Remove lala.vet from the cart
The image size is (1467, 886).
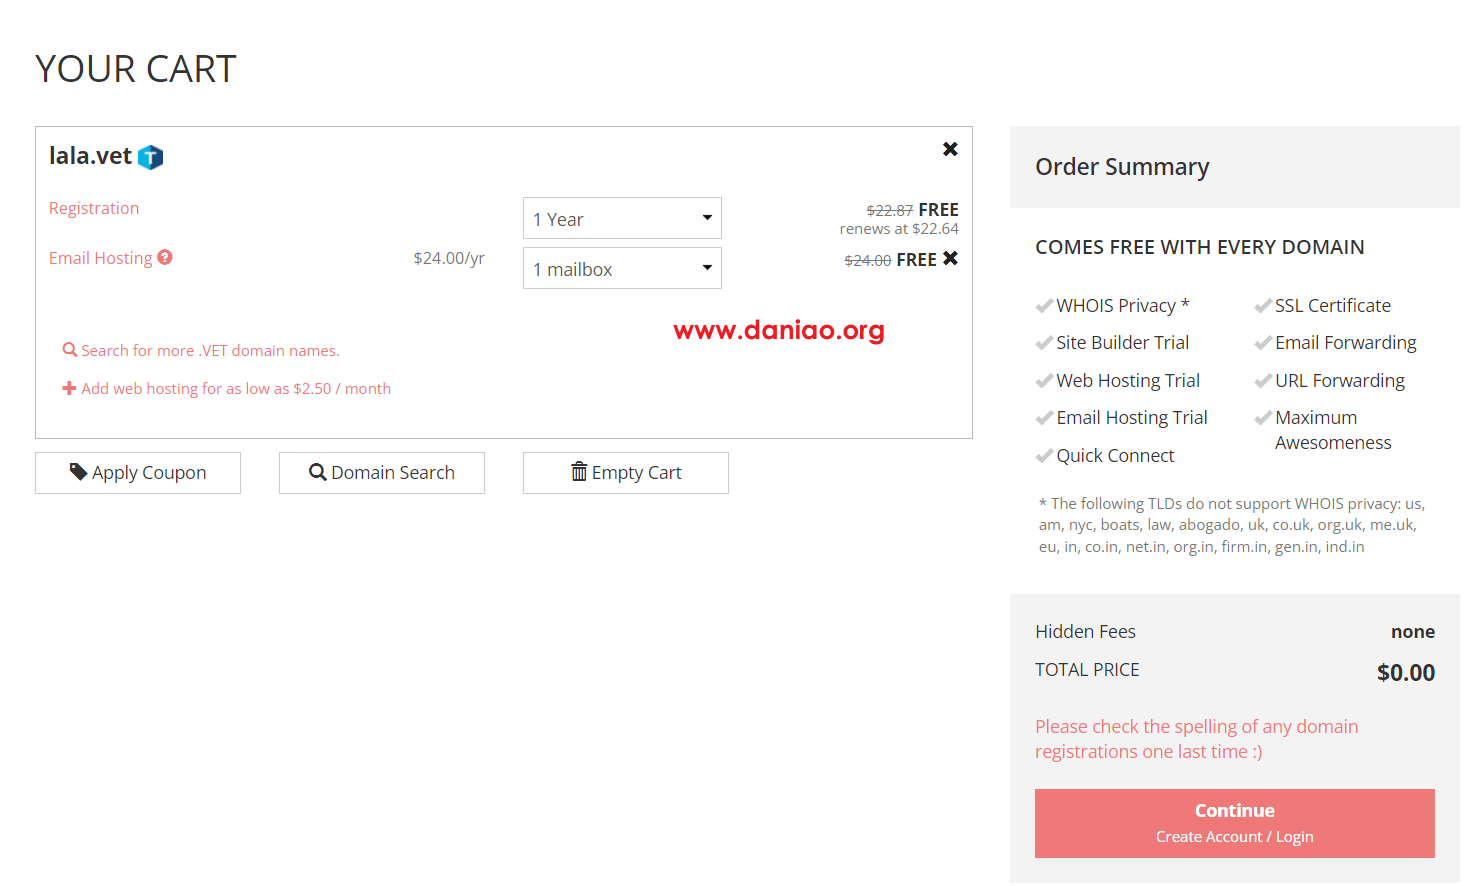click(950, 149)
